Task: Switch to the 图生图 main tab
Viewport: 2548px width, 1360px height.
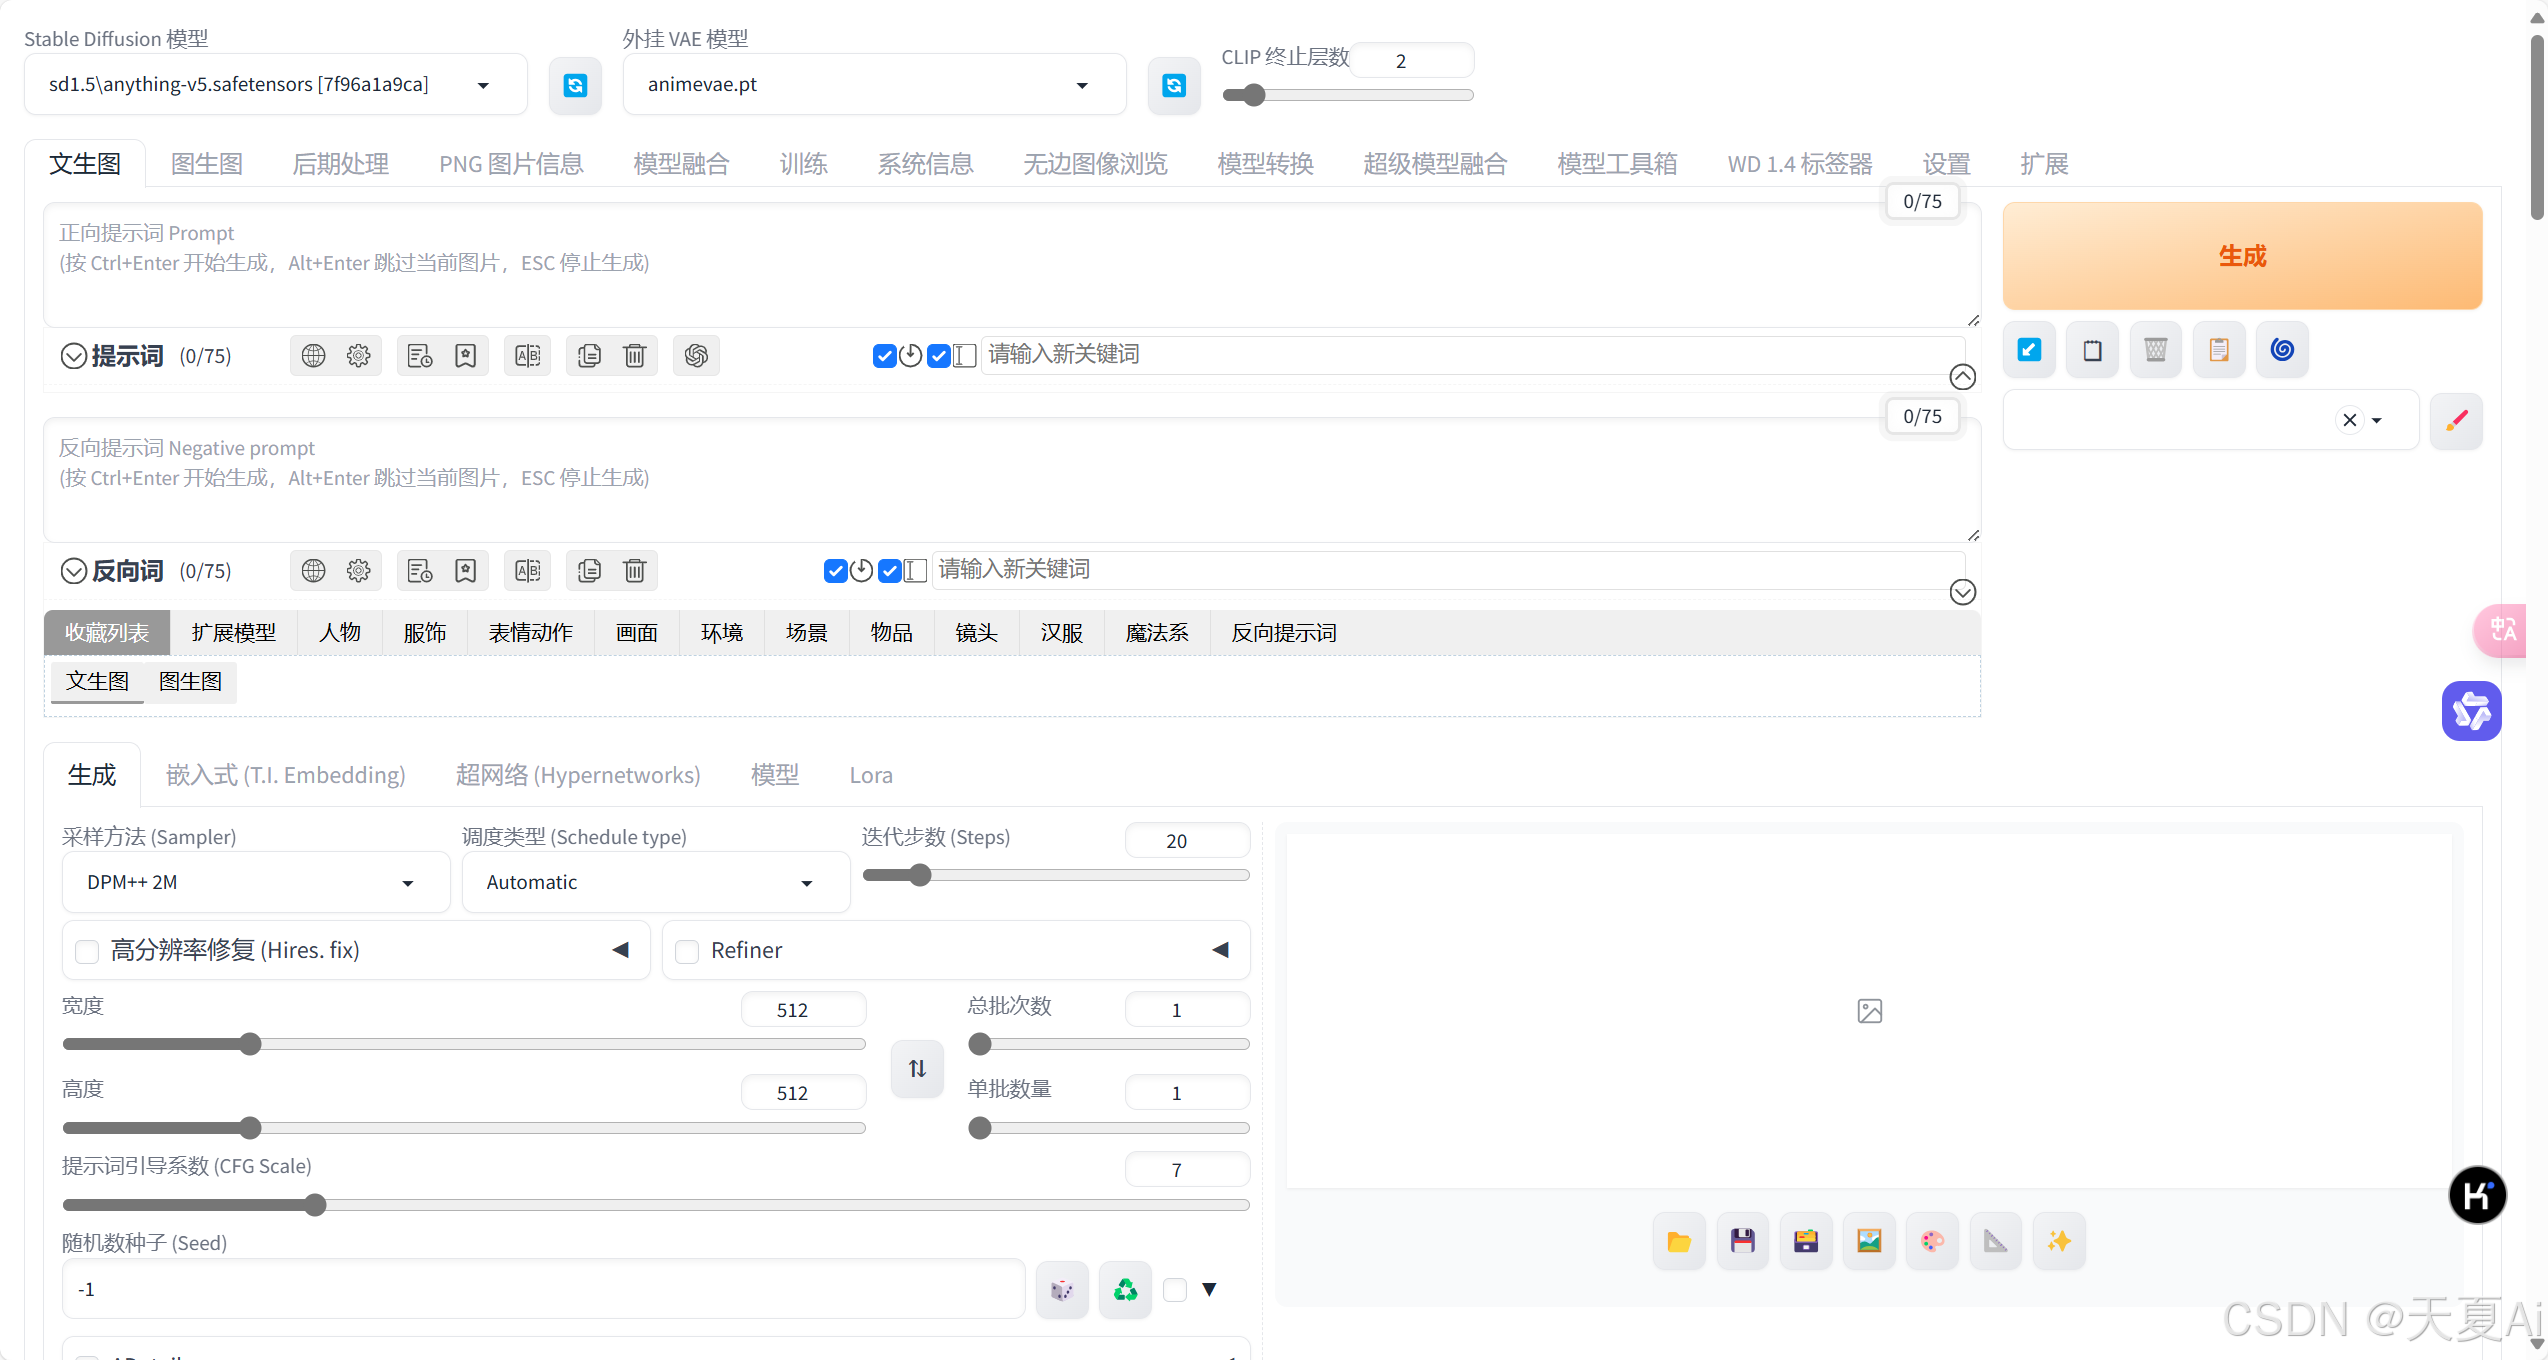Action: pos(207,164)
